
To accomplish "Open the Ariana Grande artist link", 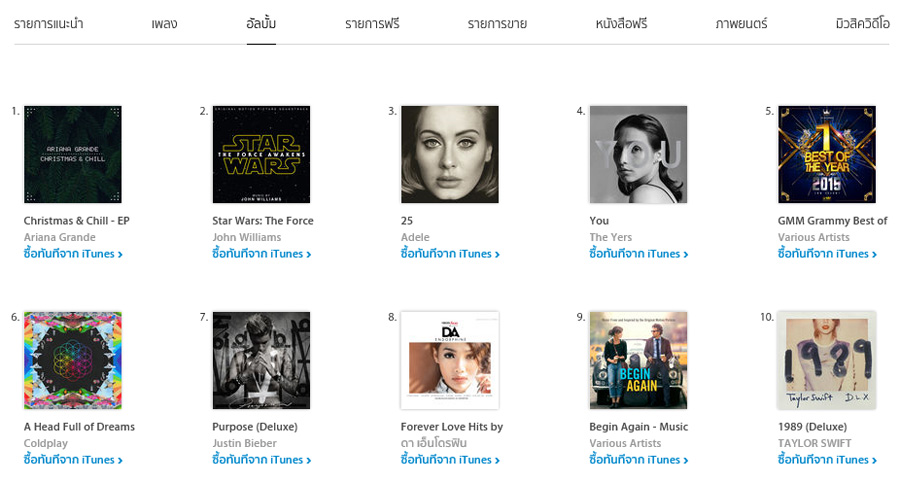I will 60,238.
